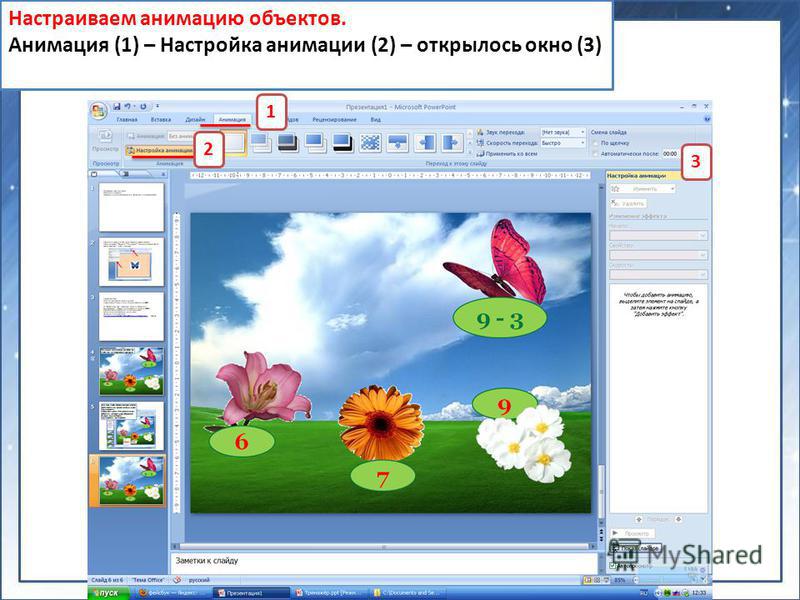Select the wipe right arrow transition
The image size is (800, 600).
[452, 142]
